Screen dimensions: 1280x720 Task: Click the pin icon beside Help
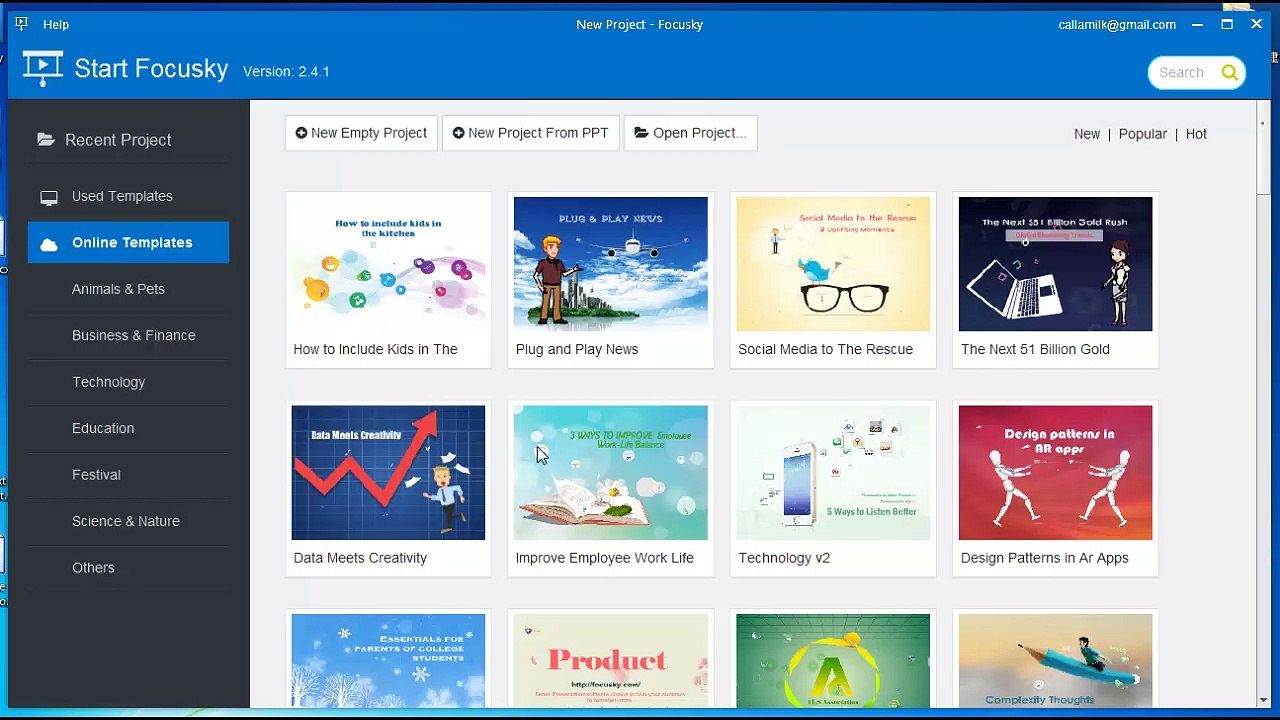tap(21, 23)
